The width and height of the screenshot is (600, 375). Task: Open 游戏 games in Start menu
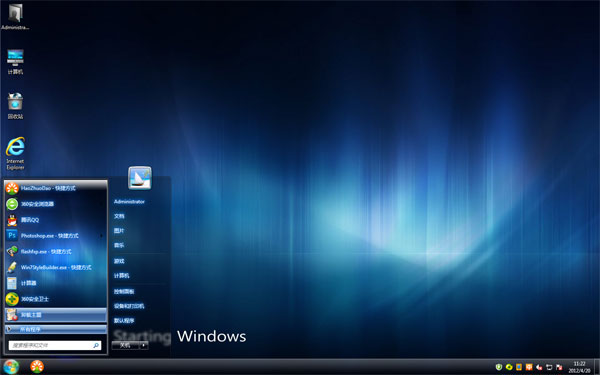[x=119, y=261]
